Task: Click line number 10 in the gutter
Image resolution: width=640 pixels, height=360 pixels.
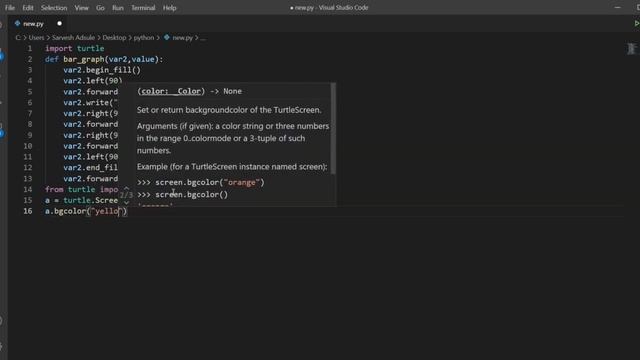Action: [x=28, y=146]
